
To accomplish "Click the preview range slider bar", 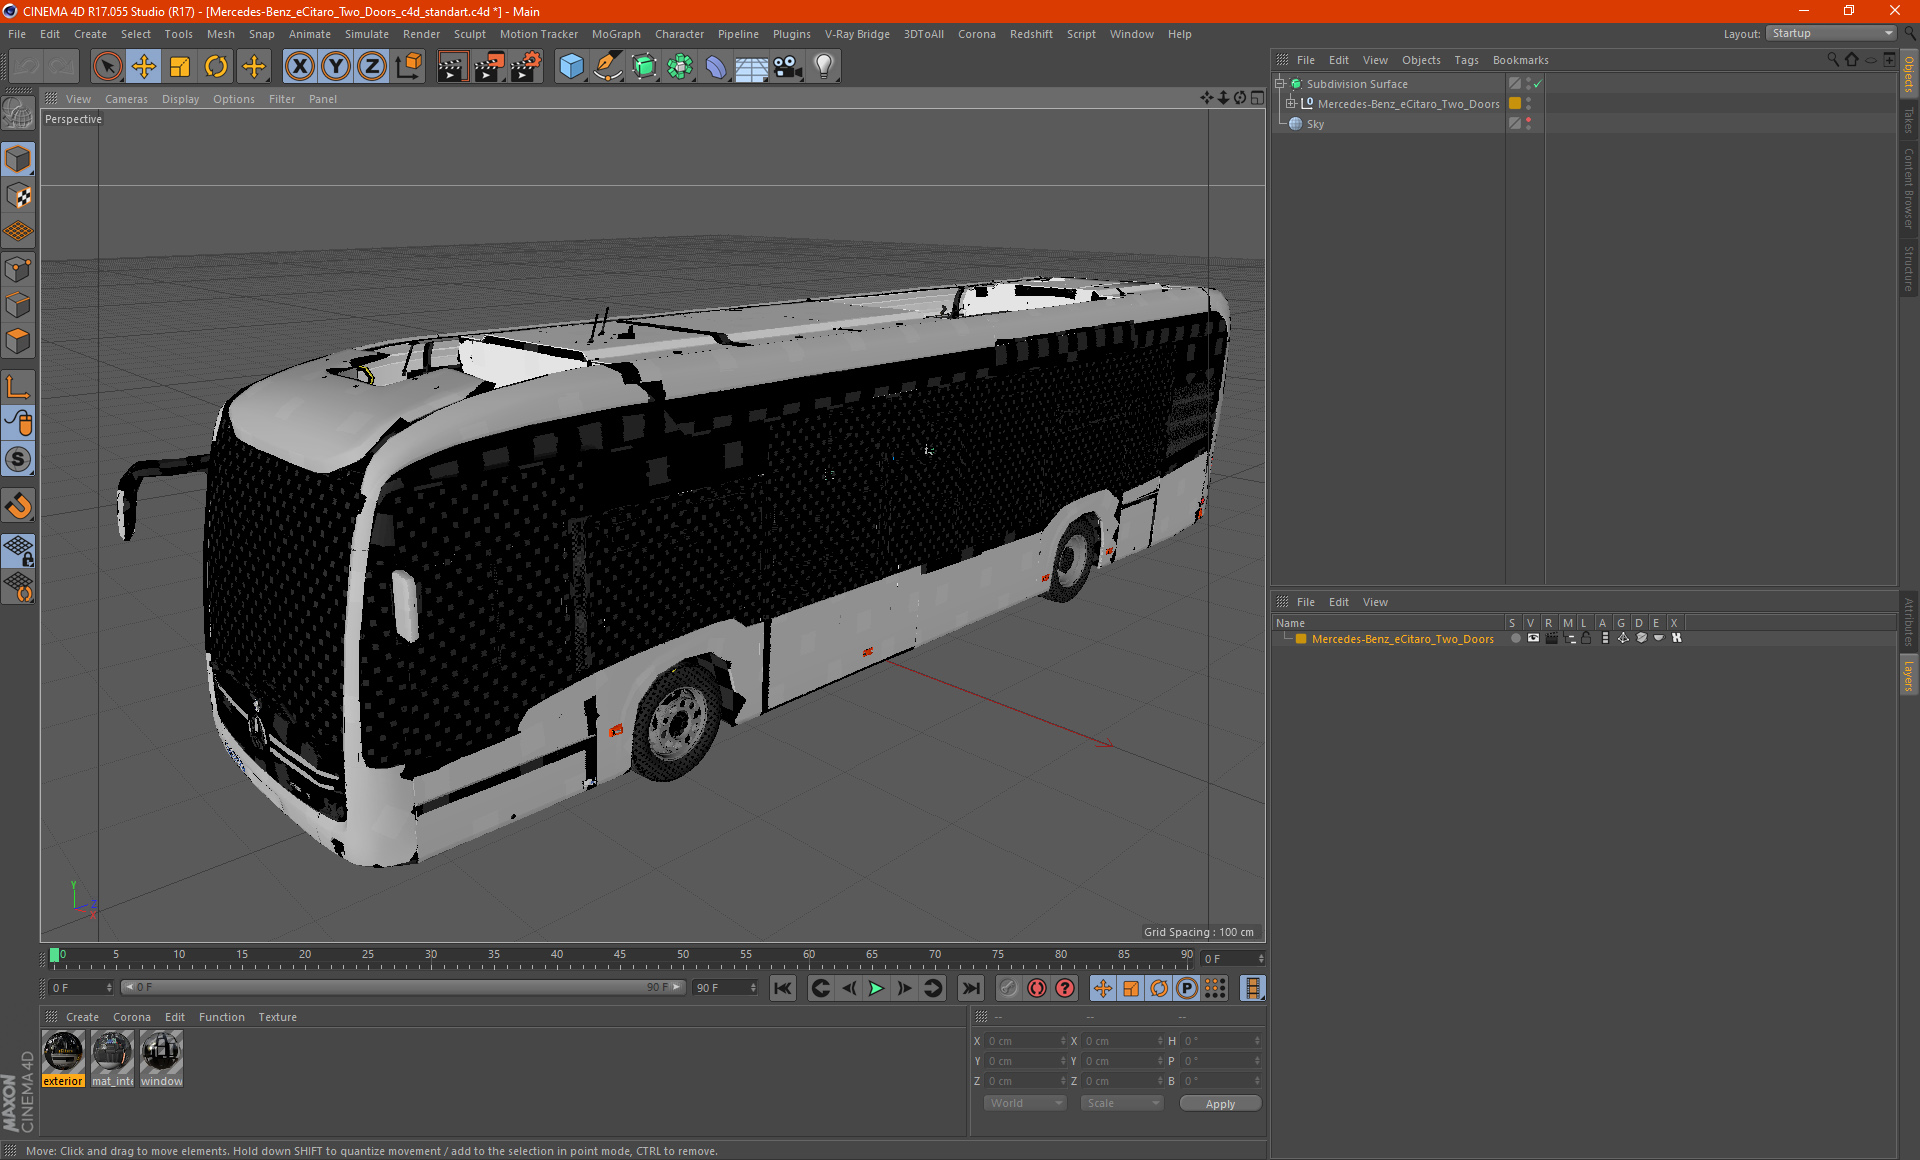I will pyautogui.click(x=403, y=987).
